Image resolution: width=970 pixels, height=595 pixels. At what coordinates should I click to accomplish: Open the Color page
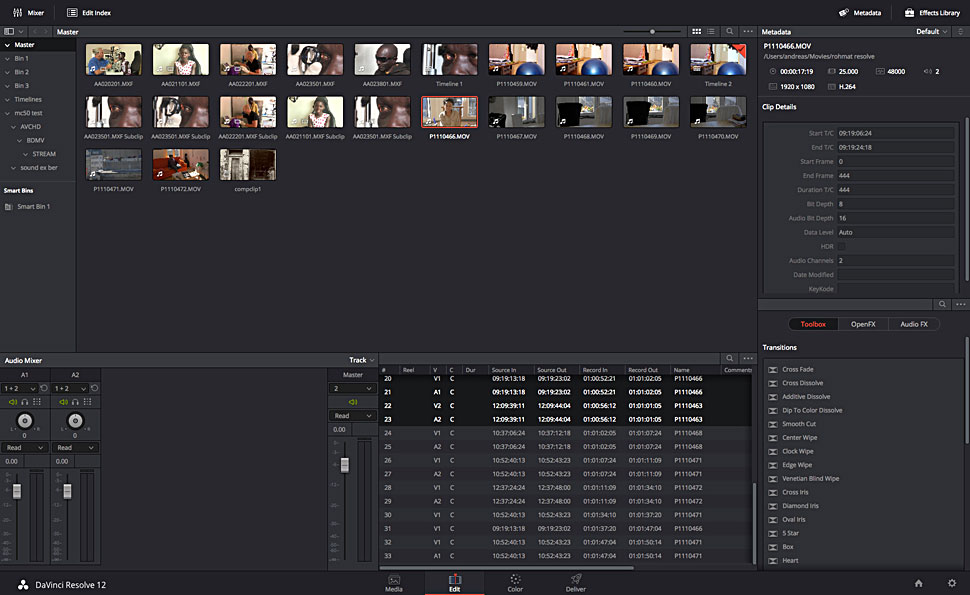point(515,583)
